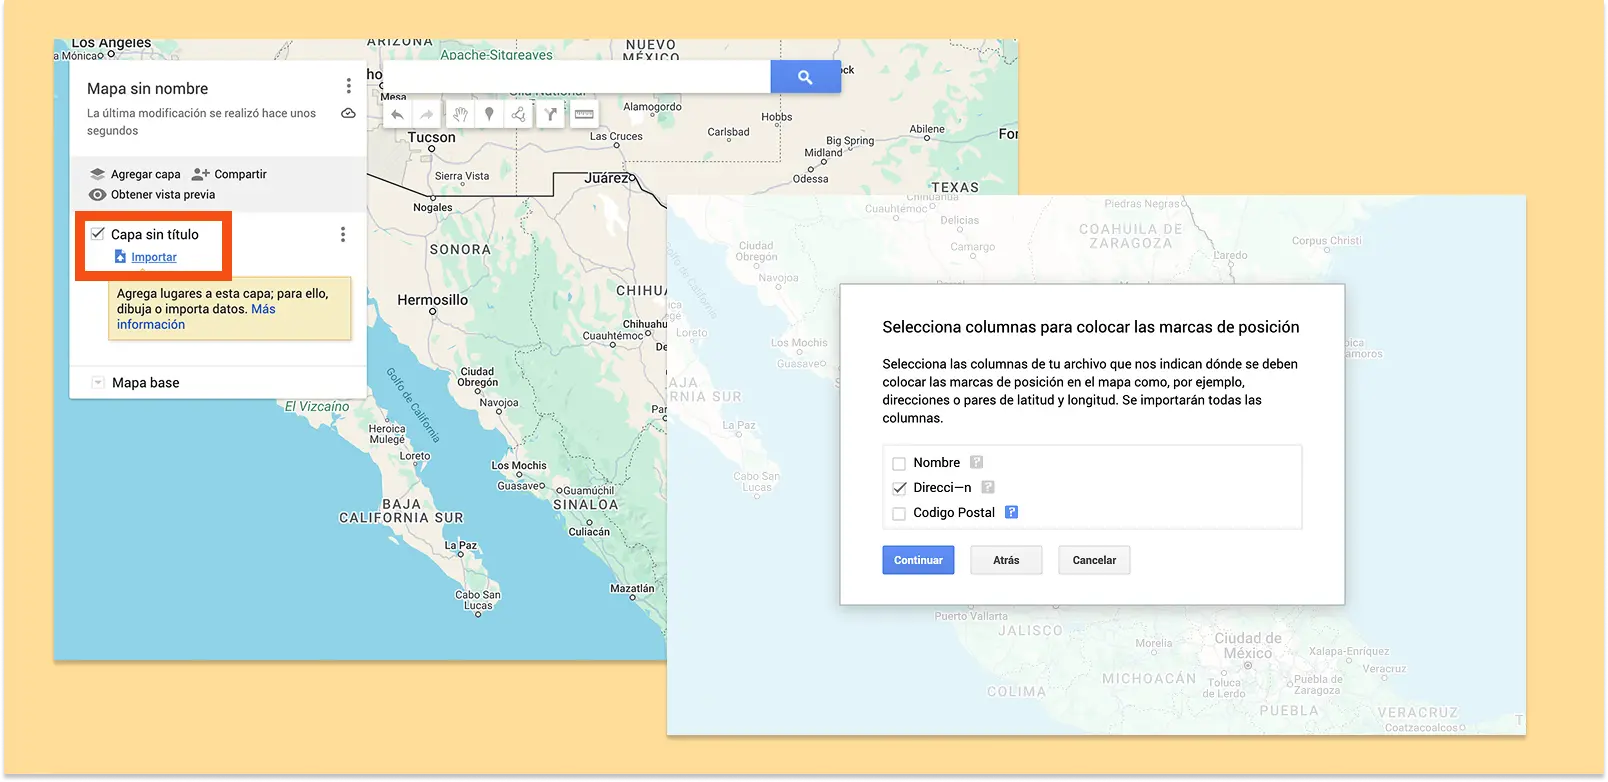
Task: Click the Nogales label on the map
Action: pyautogui.click(x=433, y=208)
